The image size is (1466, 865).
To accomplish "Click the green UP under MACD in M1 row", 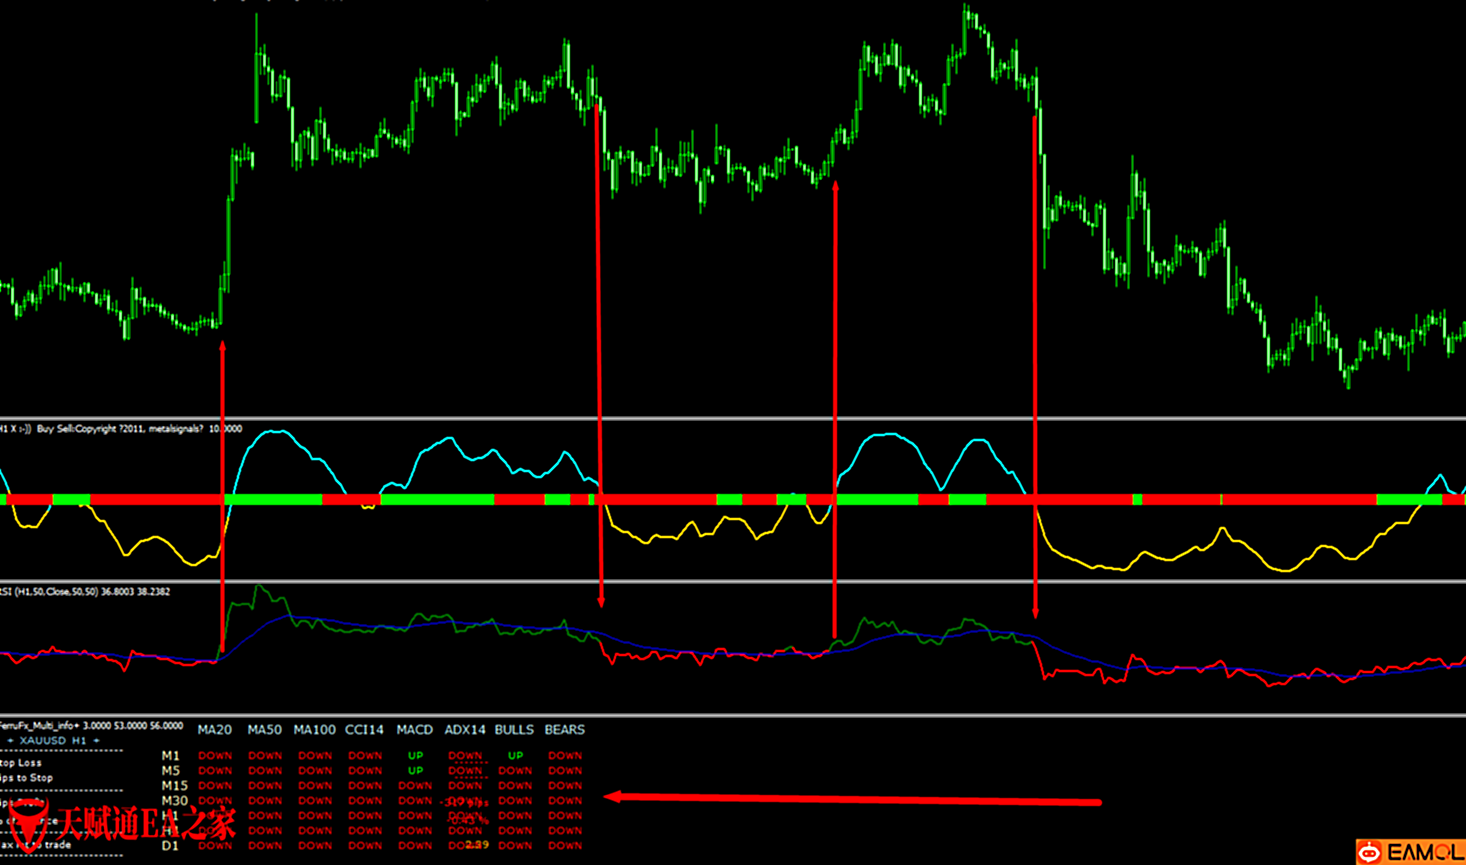I will pos(415,756).
